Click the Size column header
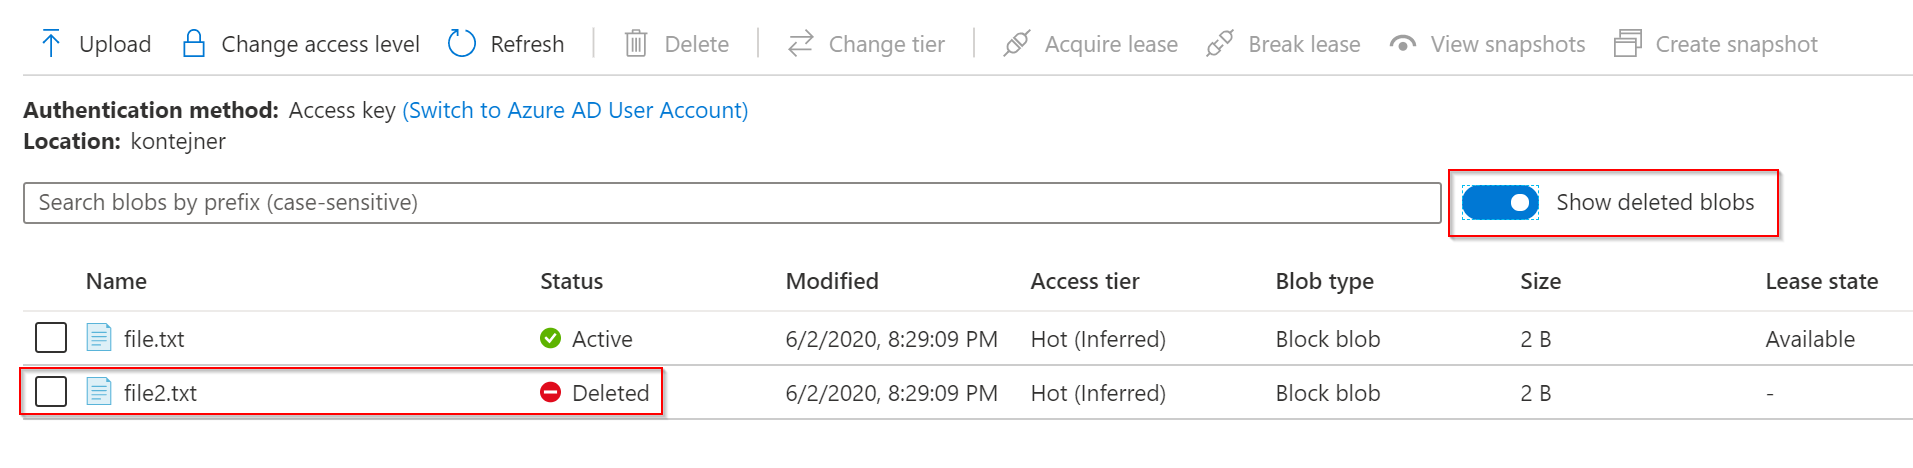1913x468 pixels. 1540,281
